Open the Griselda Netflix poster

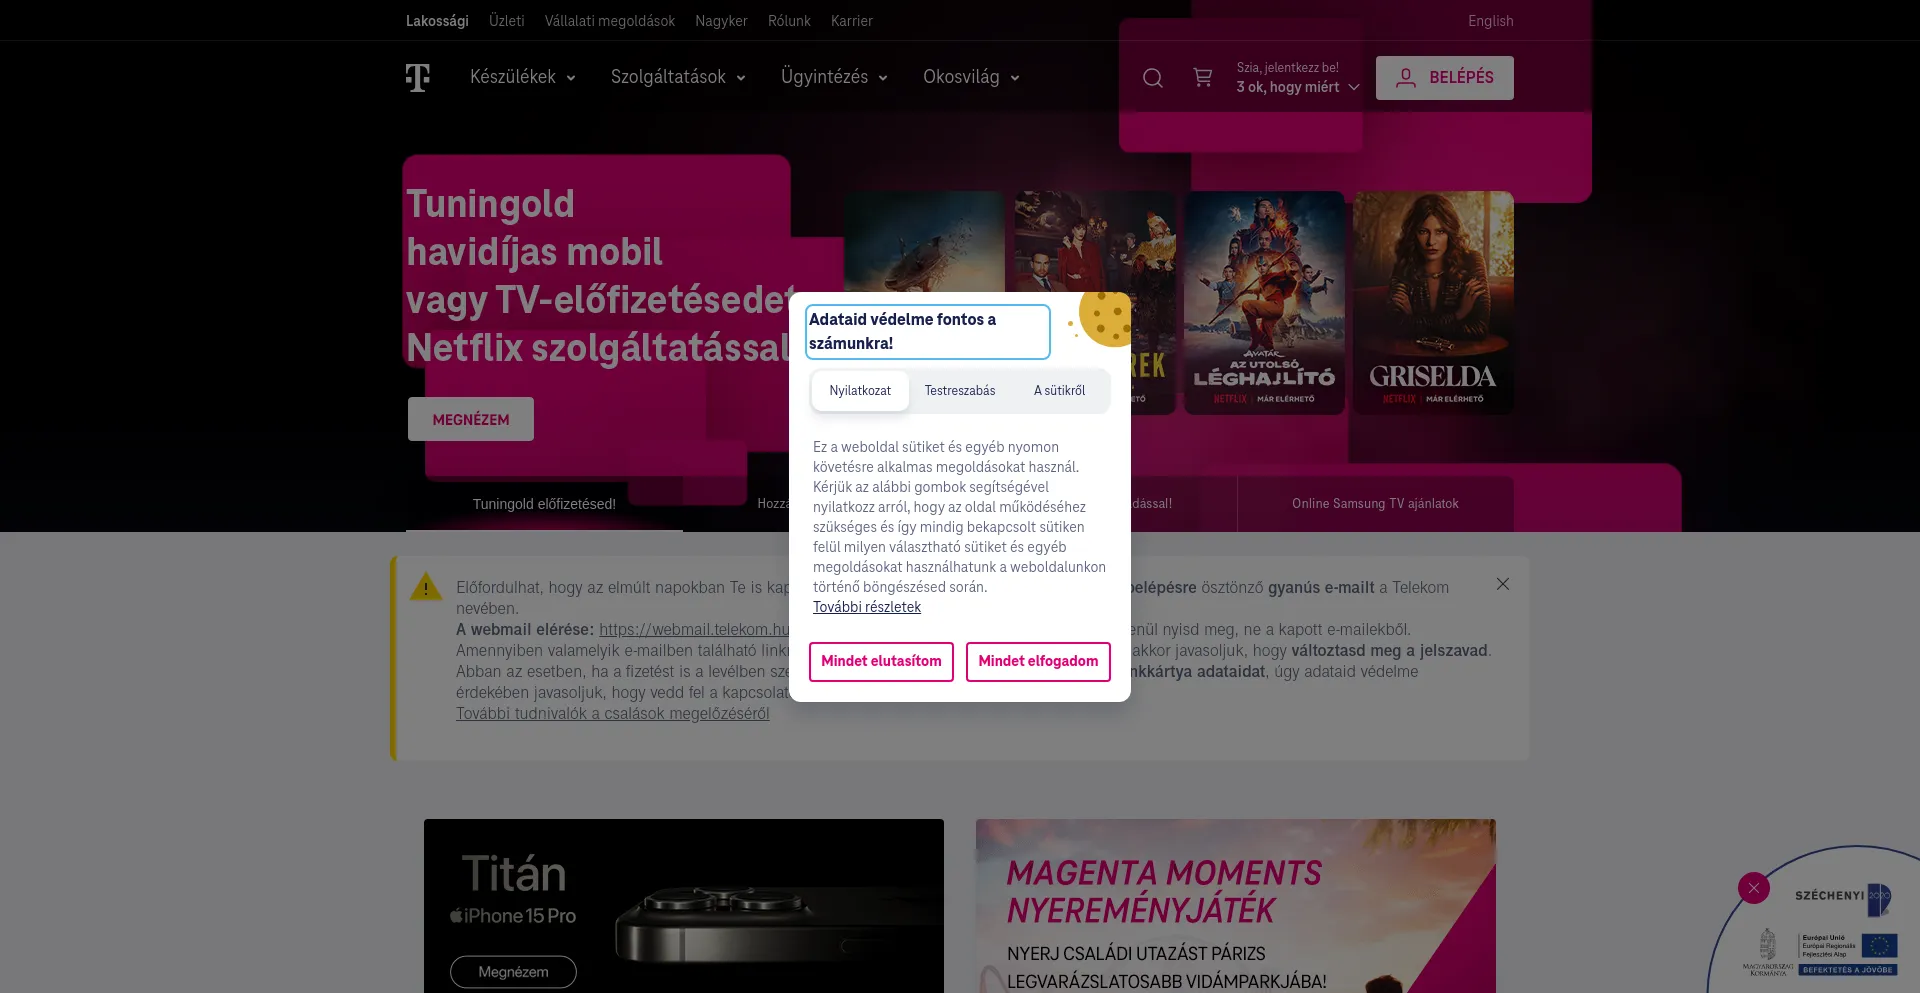click(x=1433, y=302)
